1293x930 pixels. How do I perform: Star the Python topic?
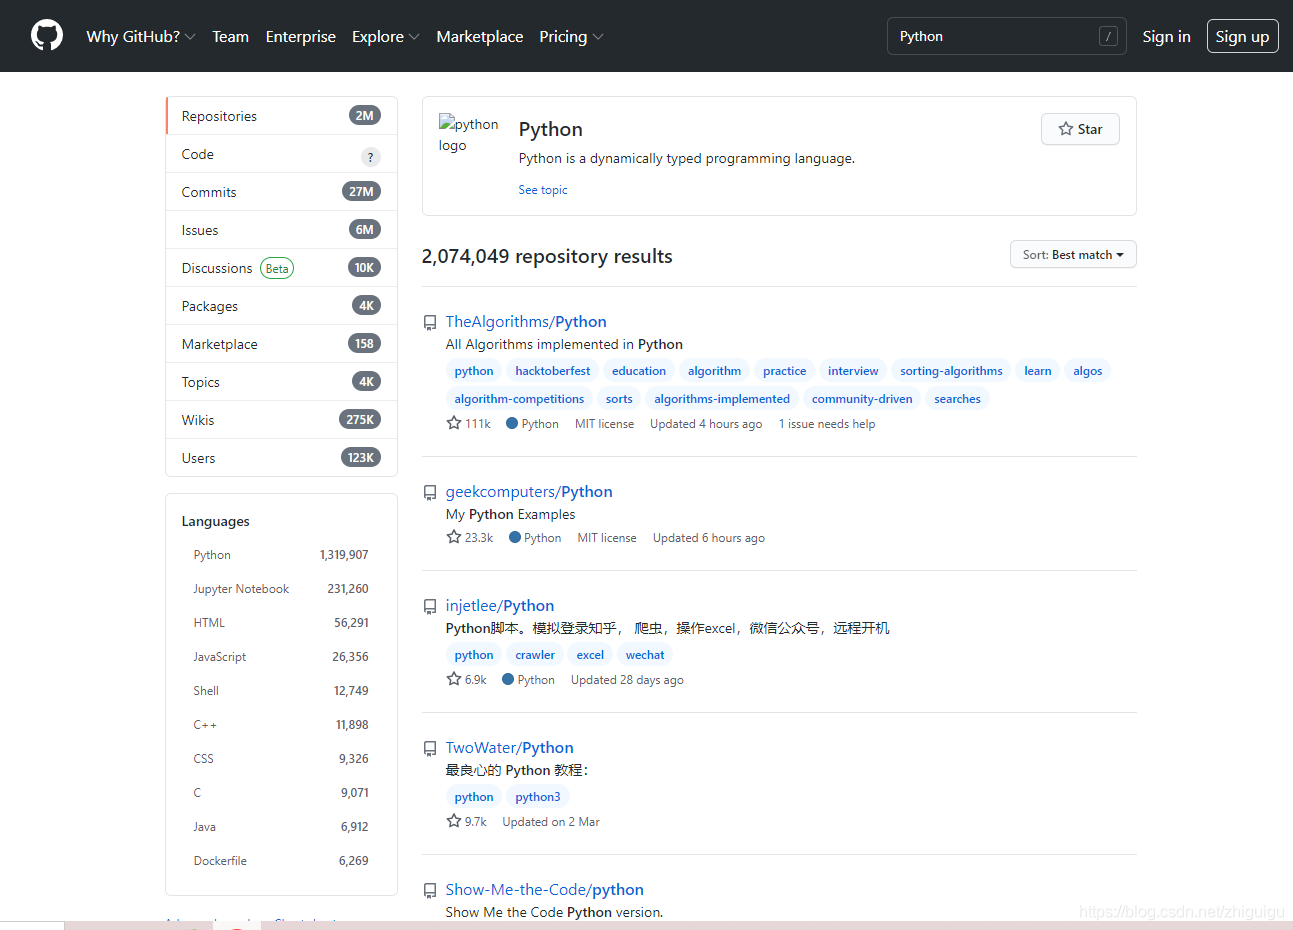point(1080,129)
